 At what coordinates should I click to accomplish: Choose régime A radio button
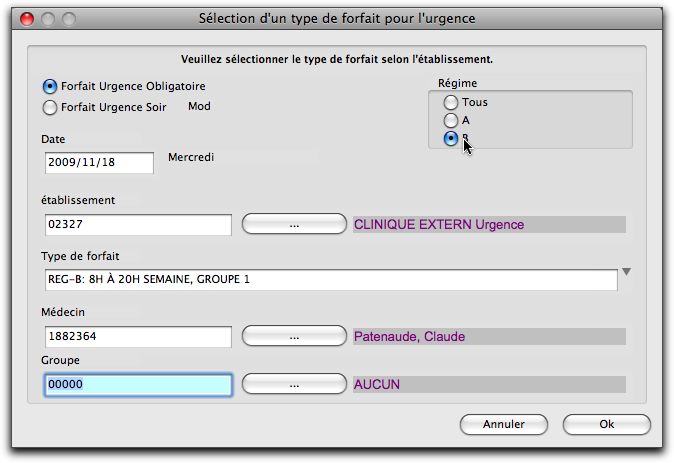[450, 120]
